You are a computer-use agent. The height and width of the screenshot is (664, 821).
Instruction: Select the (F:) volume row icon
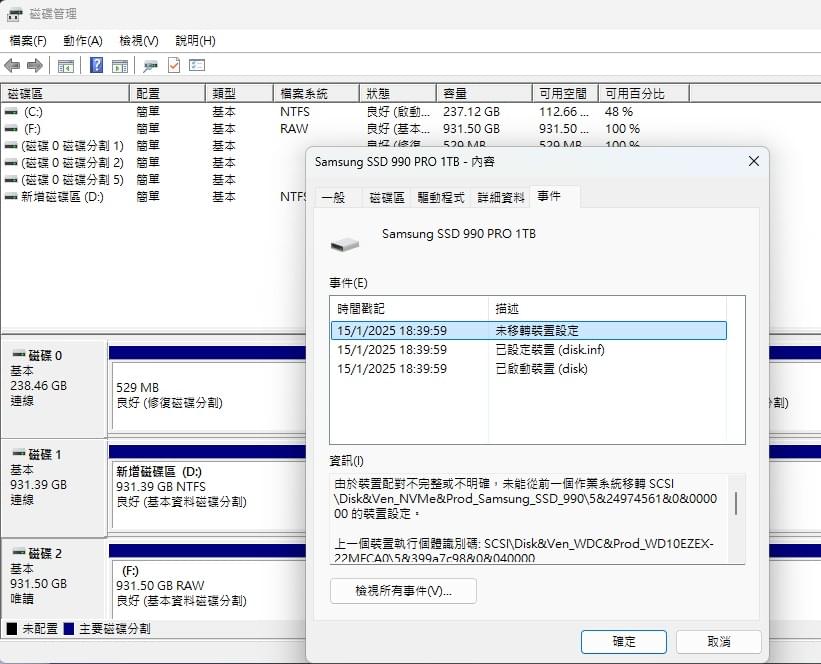(x=11, y=129)
